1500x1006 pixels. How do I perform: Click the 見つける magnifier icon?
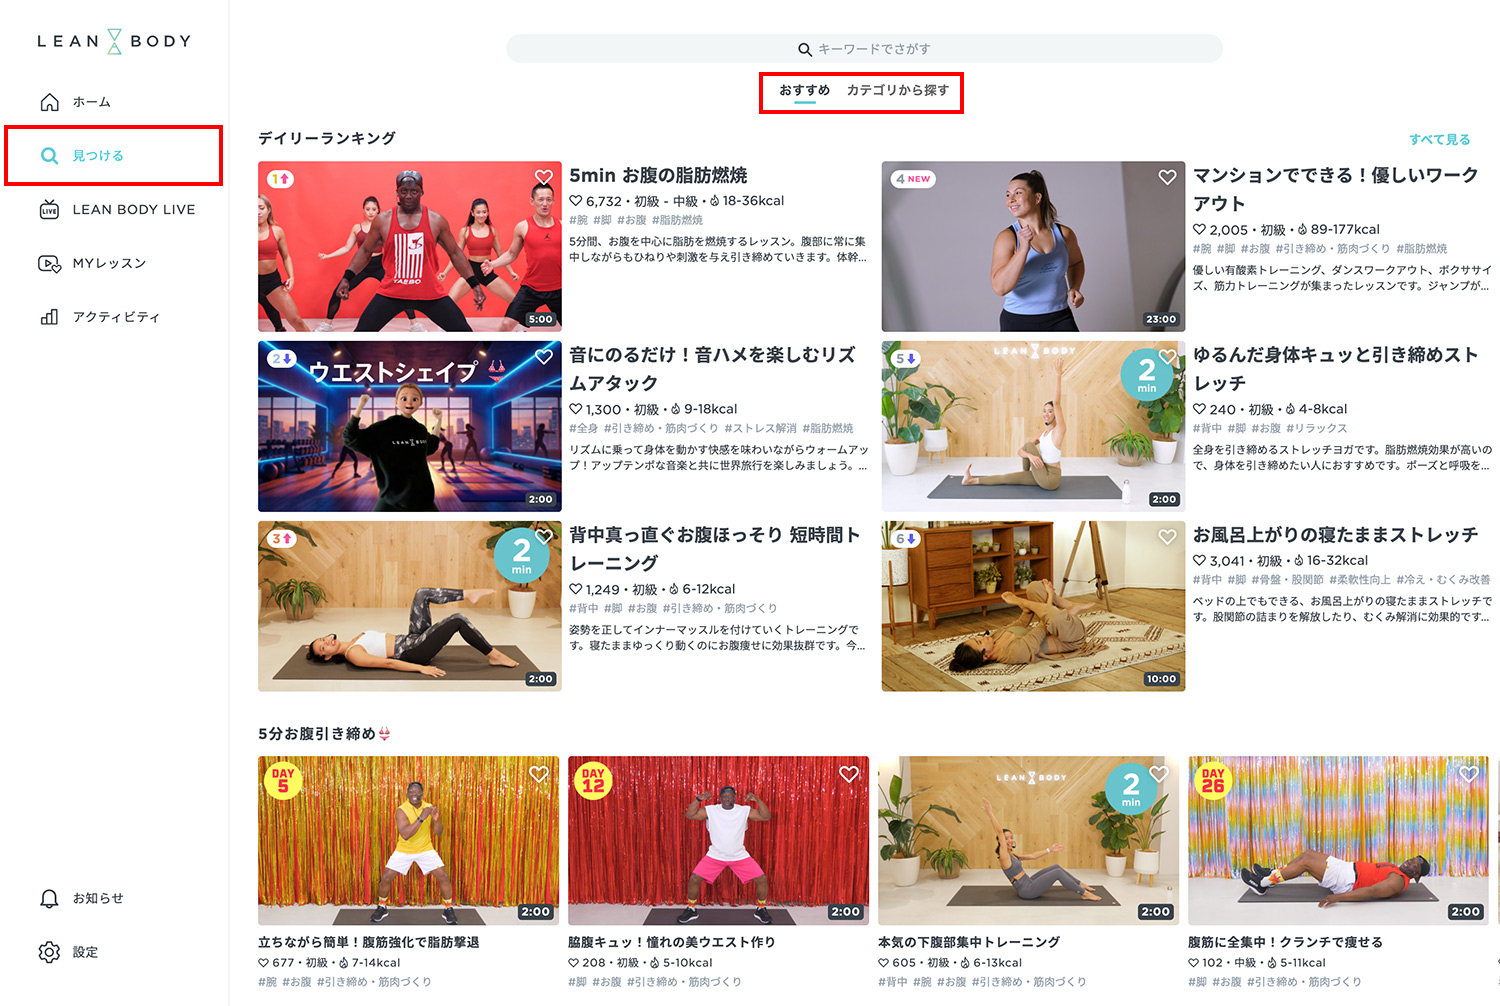click(49, 156)
